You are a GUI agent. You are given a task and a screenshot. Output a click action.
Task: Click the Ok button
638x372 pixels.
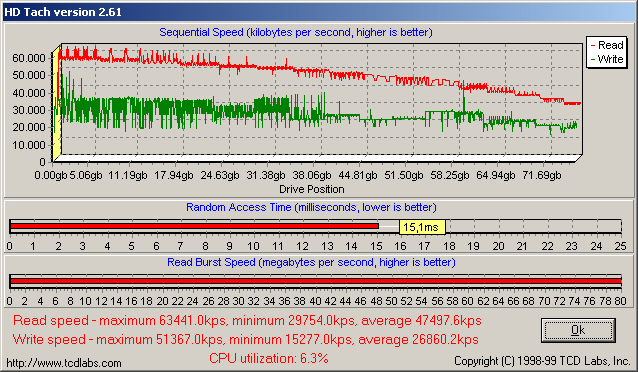click(x=578, y=330)
